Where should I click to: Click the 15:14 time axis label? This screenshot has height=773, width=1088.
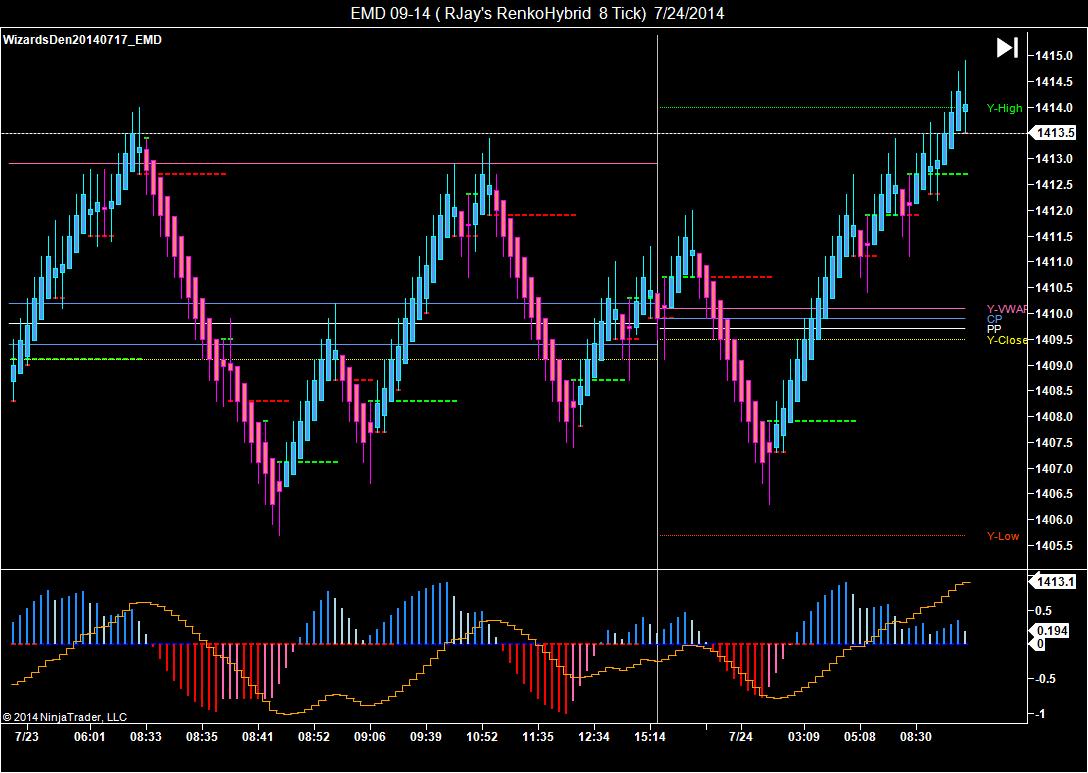tap(650, 737)
